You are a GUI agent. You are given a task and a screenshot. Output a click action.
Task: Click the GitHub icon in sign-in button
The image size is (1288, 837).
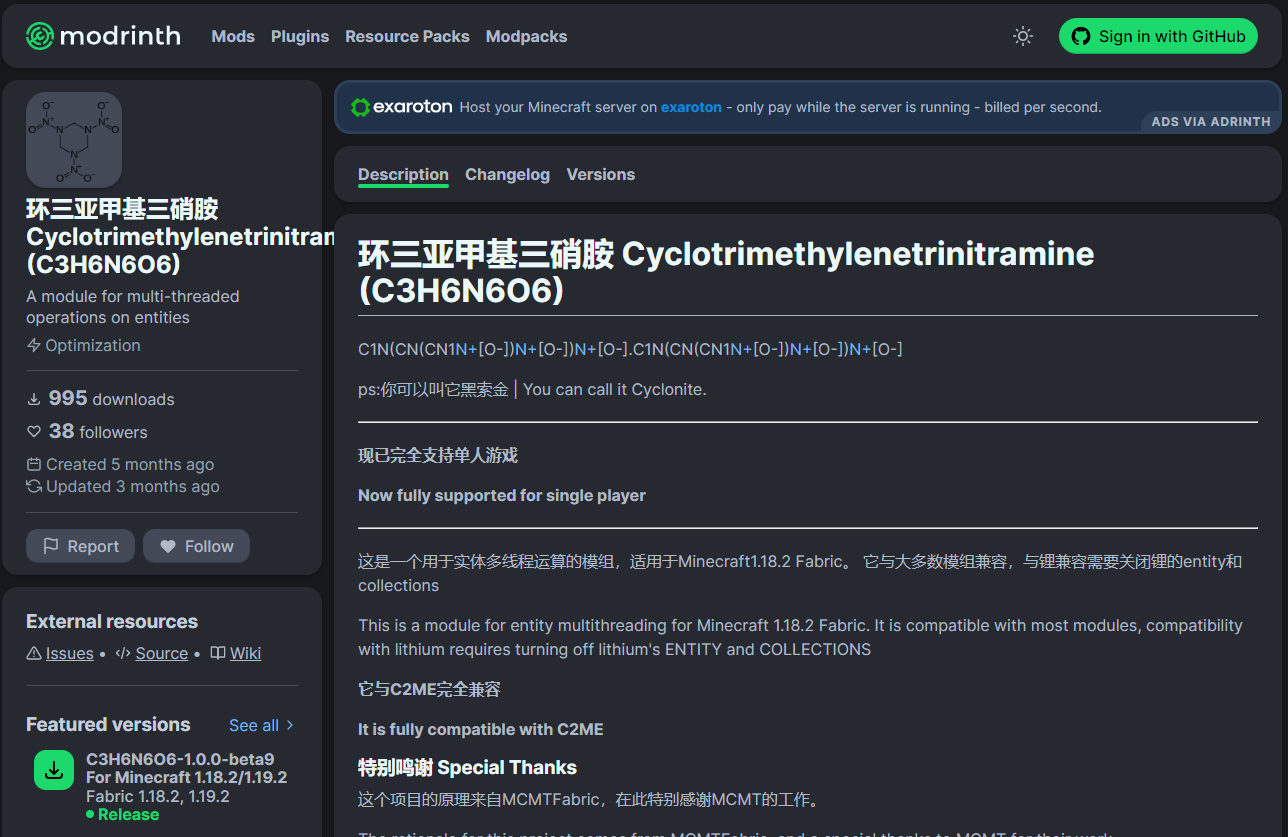coord(1081,36)
